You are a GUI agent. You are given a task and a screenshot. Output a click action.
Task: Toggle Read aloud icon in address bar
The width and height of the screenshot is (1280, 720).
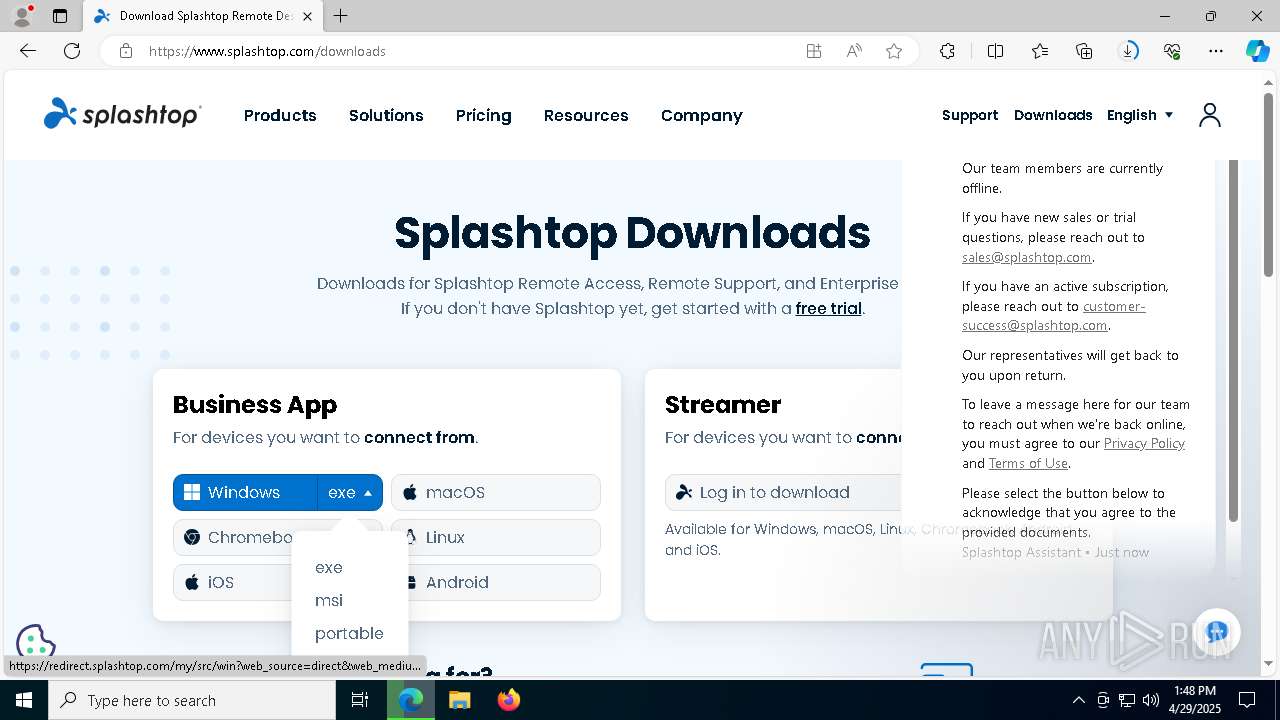(x=854, y=51)
